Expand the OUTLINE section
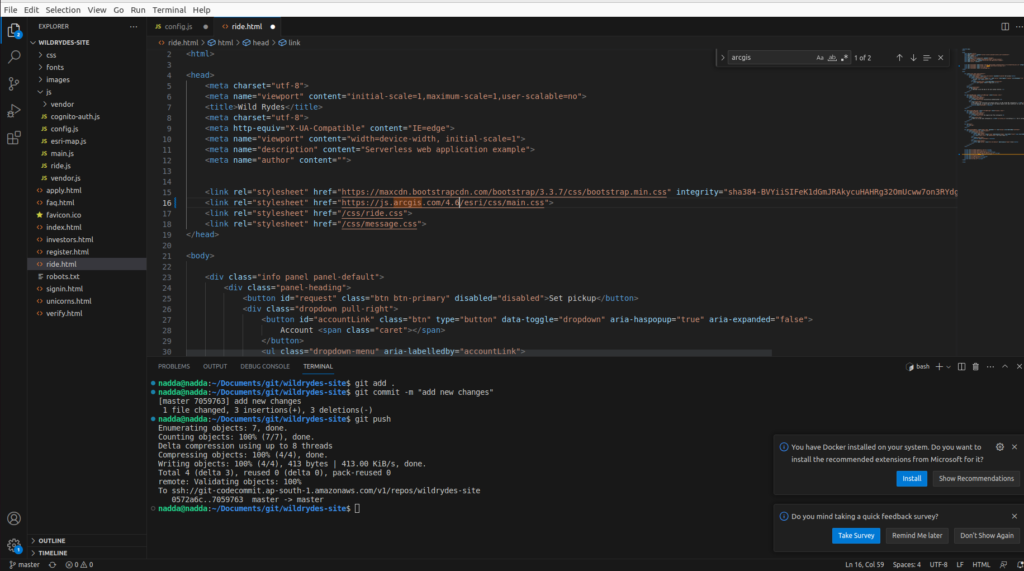This screenshot has width=1024, height=571. (52, 540)
